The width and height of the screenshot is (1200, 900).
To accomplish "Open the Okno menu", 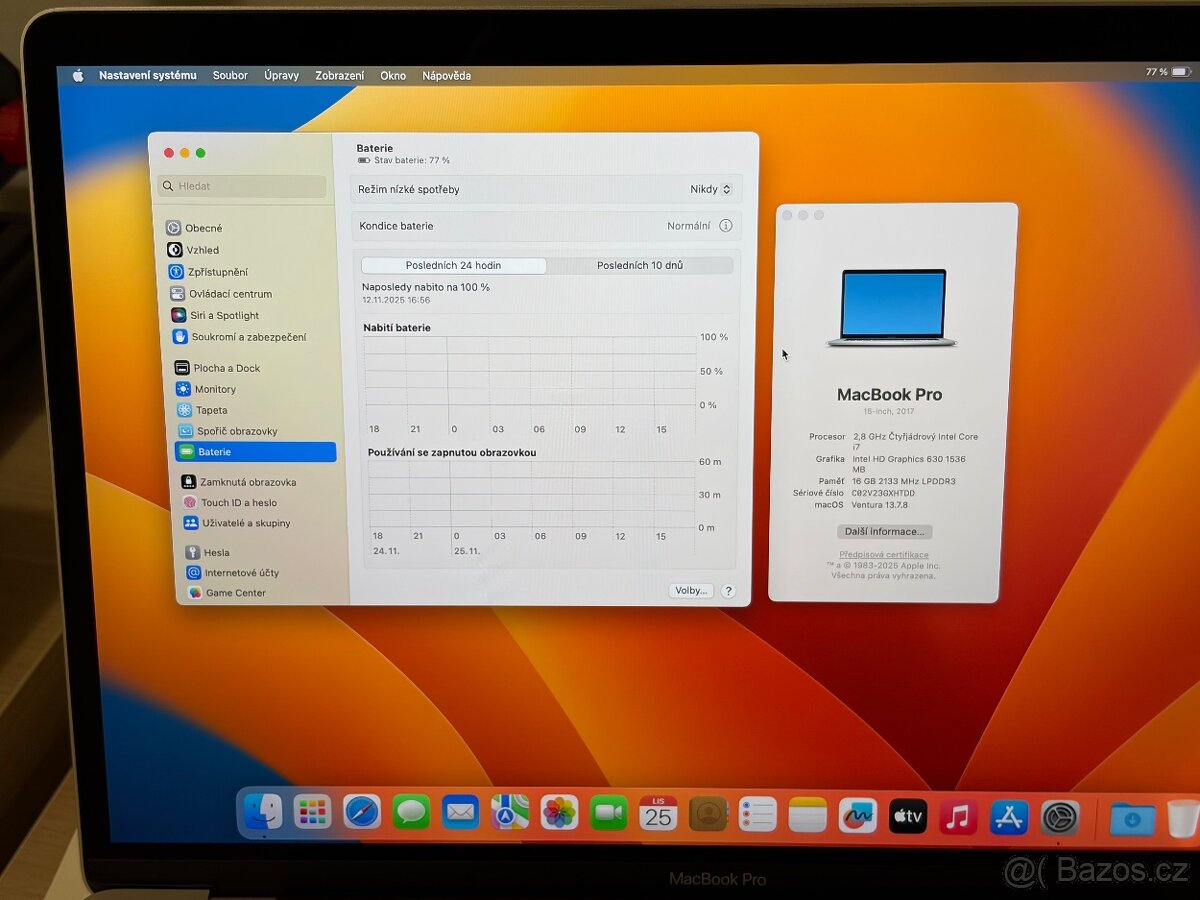I will 393,75.
